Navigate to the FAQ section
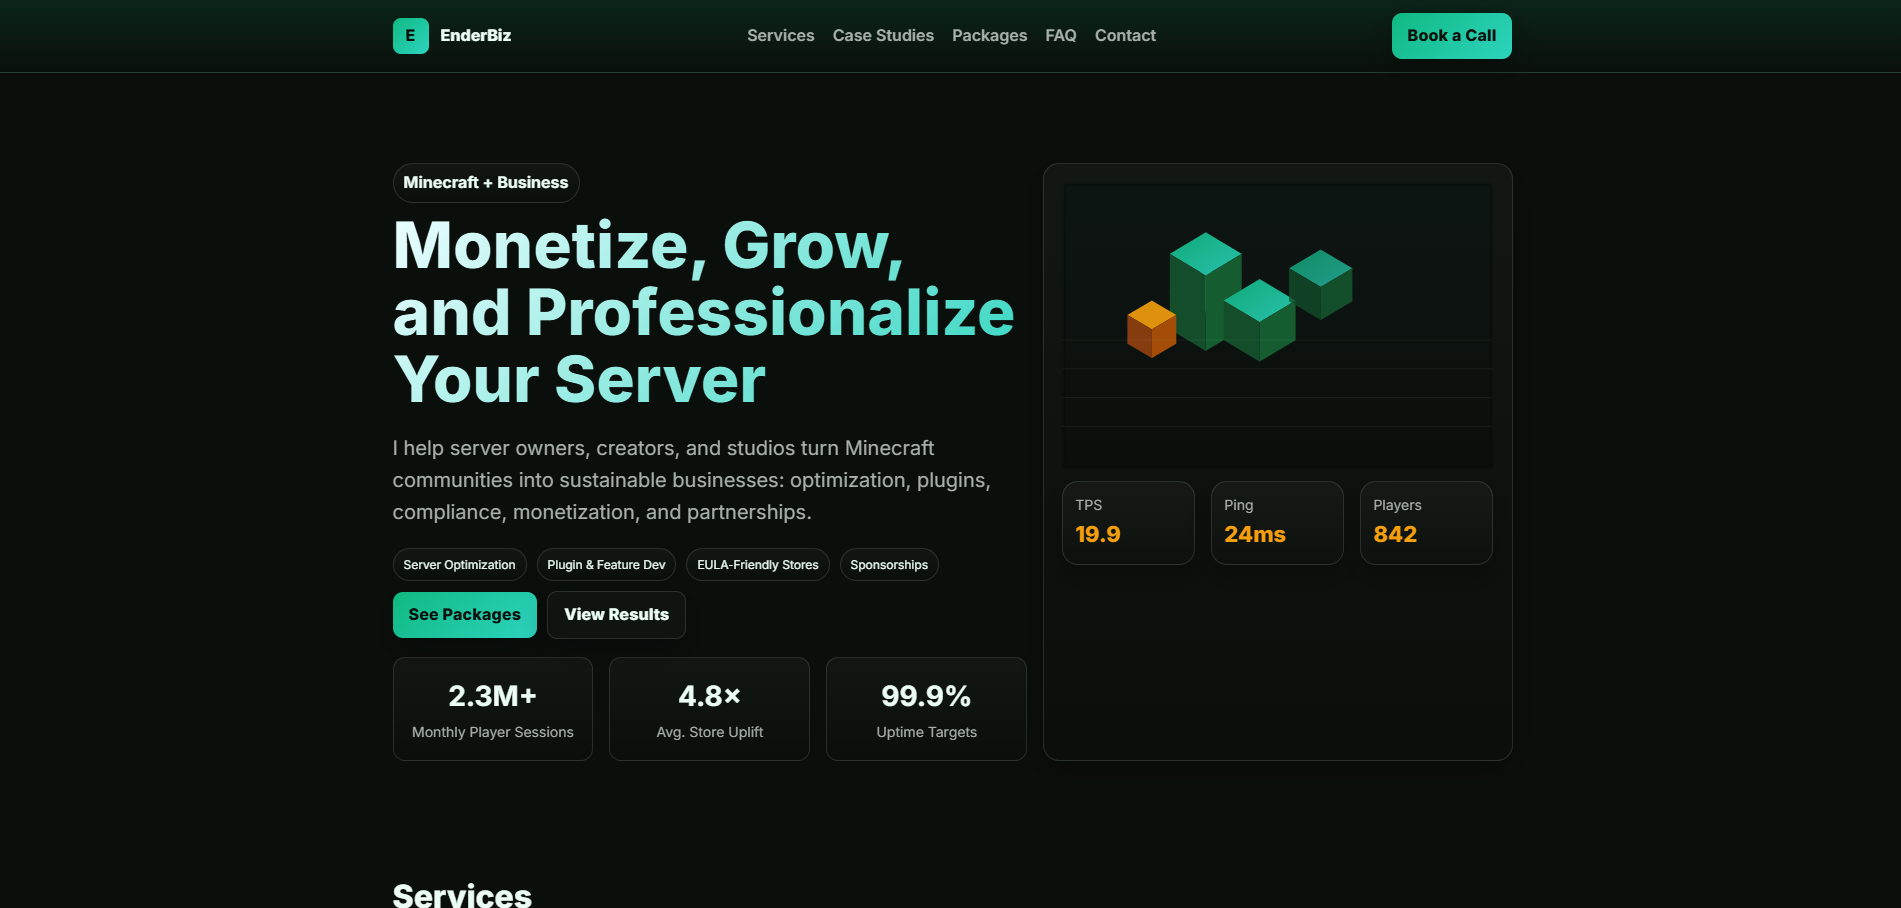This screenshot has height=908, width=1901. (1060, 36)
